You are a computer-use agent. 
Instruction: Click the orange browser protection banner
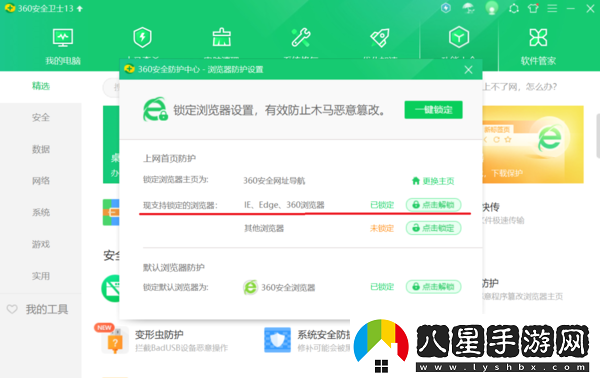pyautogui.click(x=533, y=145)
